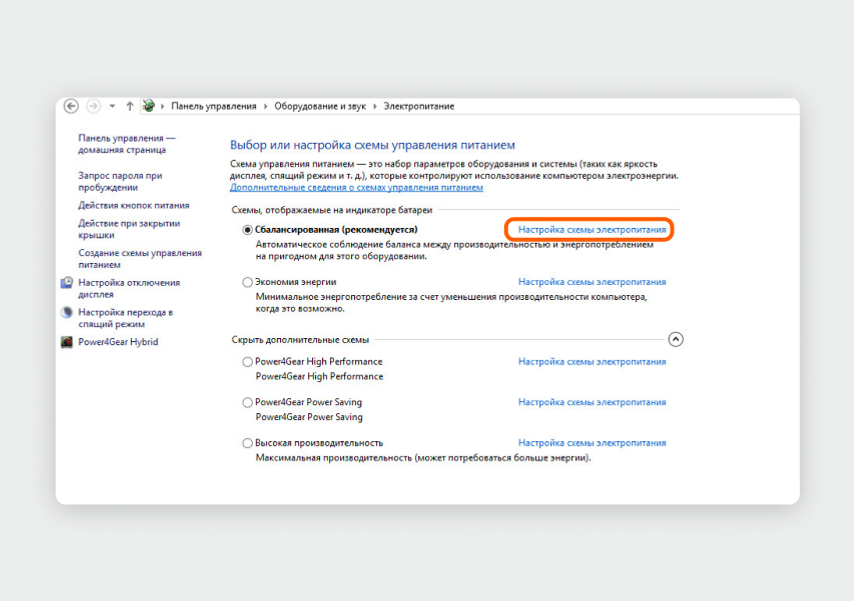Go up one level with Up arrow
Image resolution: width=854 pixels, height=601 pixels.
(130, 106)
